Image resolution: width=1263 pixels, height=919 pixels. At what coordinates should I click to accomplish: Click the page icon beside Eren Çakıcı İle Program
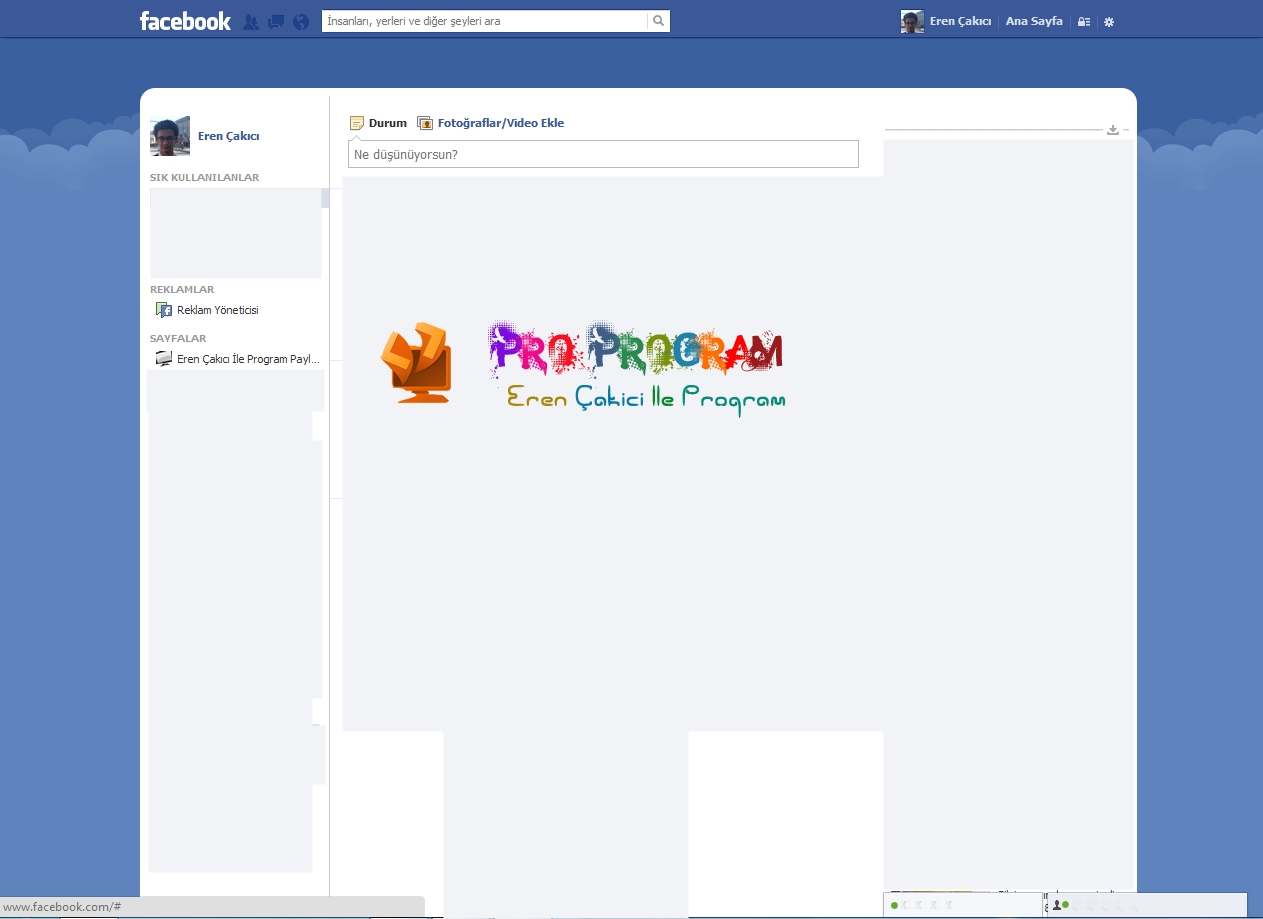point(164,359)
